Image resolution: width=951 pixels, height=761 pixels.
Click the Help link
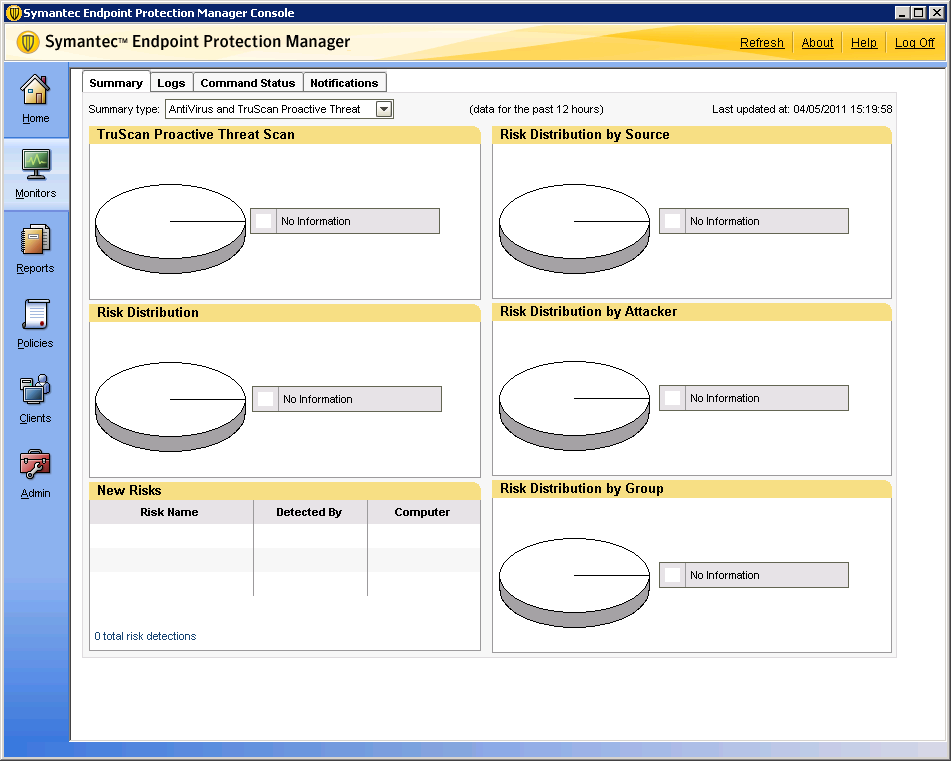coord(864,43)
